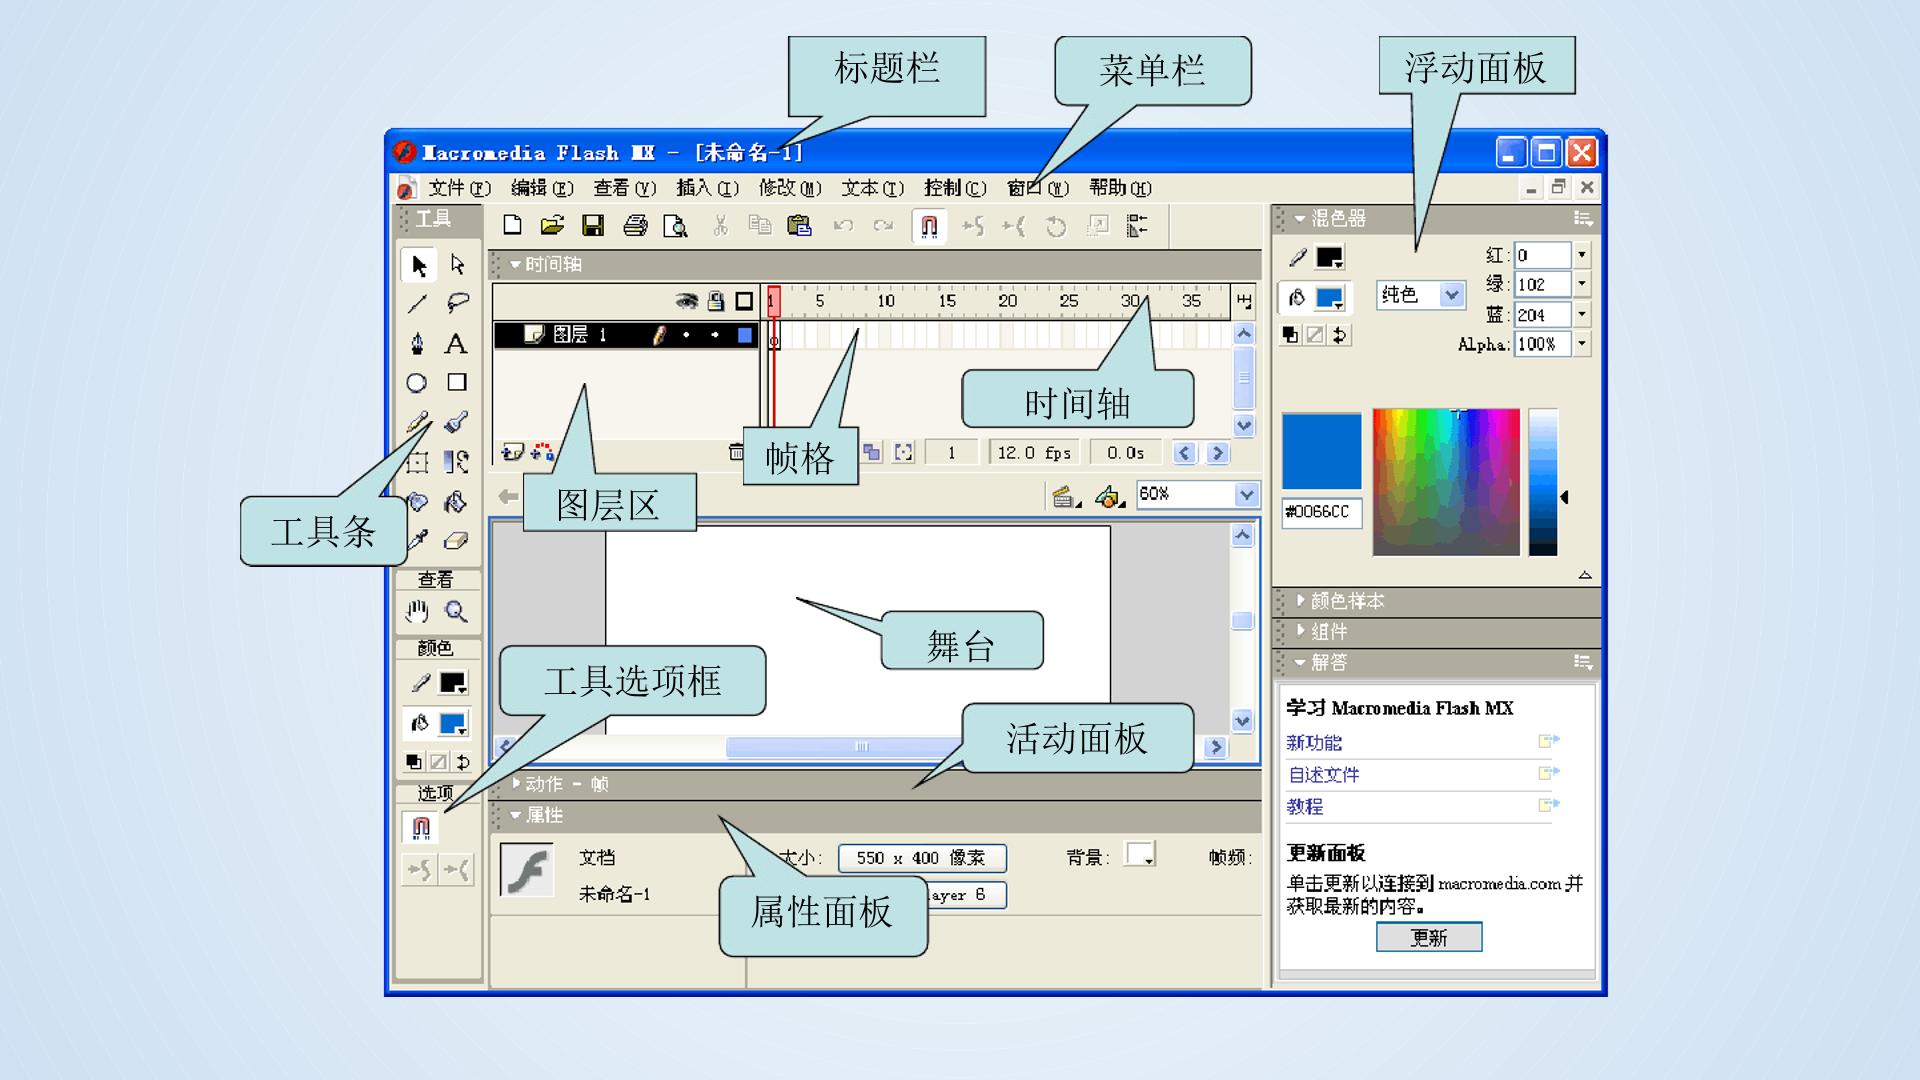Image resolution: width=1920 pixels, height=1080 pixels.
Task: Select the Rectangle tool
Action: pyautogui.click(x=457, y=383)
